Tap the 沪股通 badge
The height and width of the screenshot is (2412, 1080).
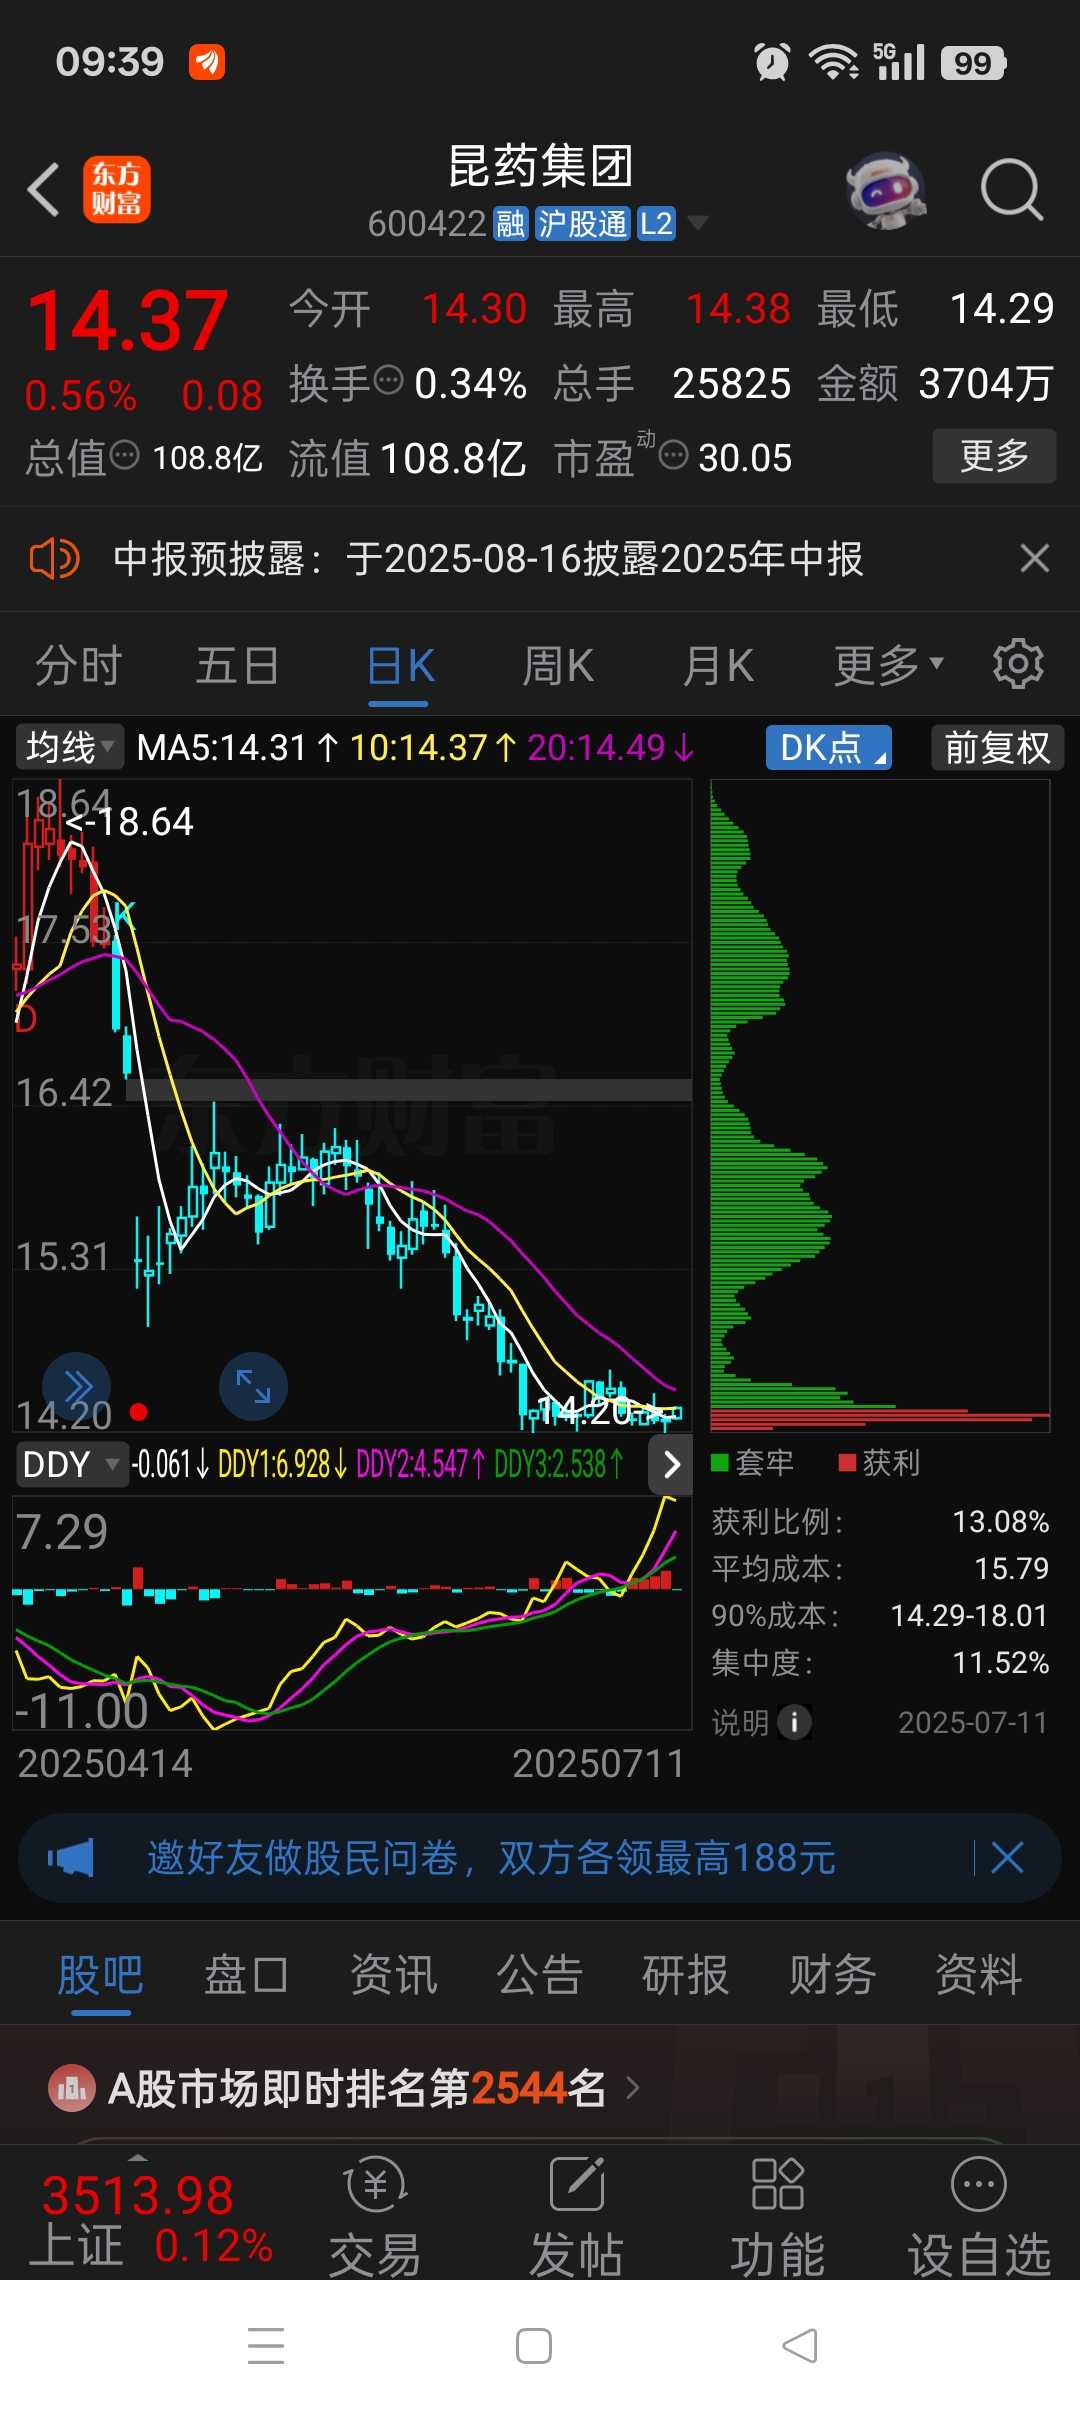click(x=582, y=223)
